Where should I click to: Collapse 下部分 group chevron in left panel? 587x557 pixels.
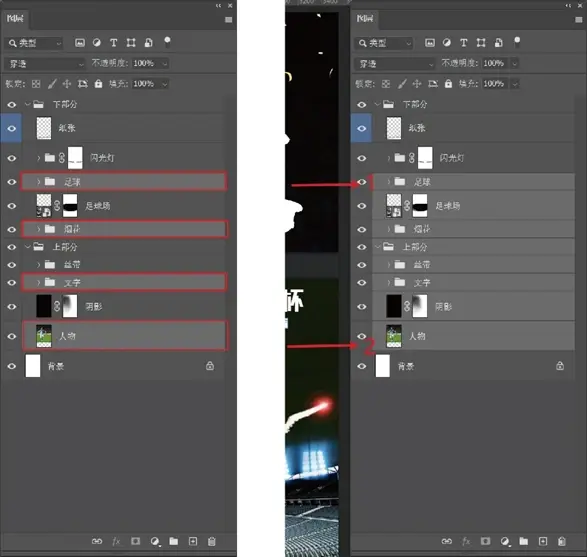(x=27, y=104)
